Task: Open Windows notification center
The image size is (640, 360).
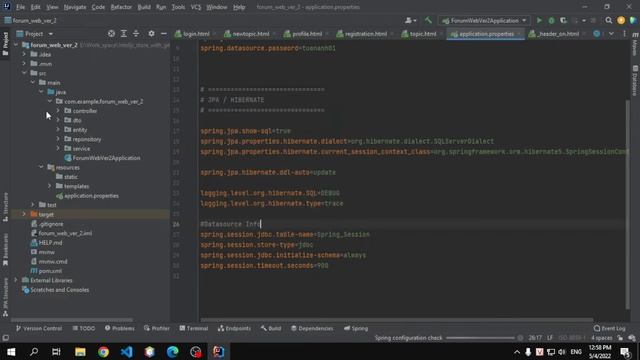Action: pyautogui.click(x=625, y=351)
